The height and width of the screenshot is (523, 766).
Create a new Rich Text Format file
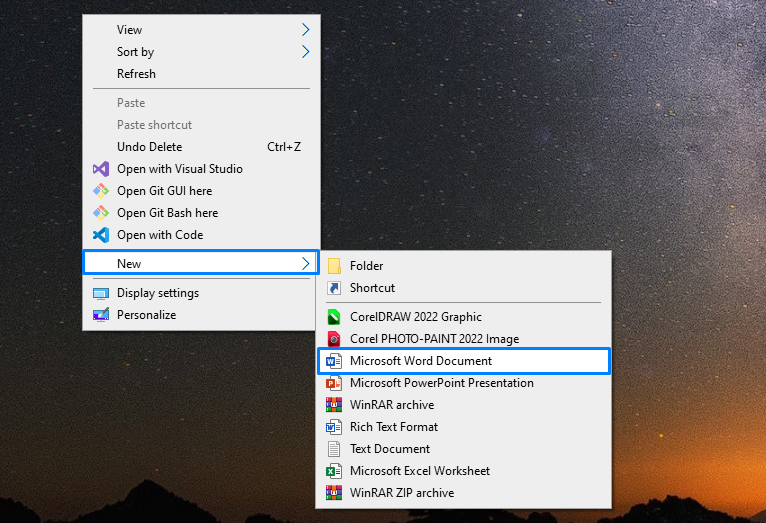coord(393,427)
